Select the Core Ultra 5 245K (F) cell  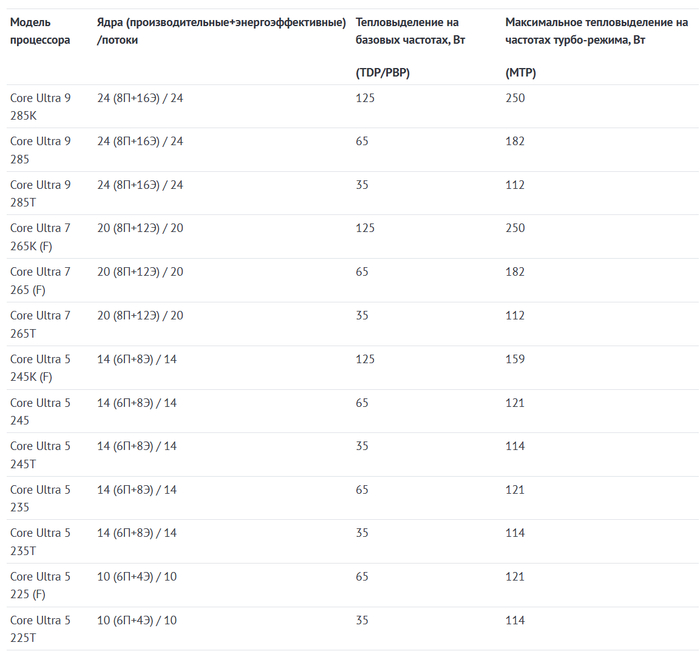coord(40,367)
